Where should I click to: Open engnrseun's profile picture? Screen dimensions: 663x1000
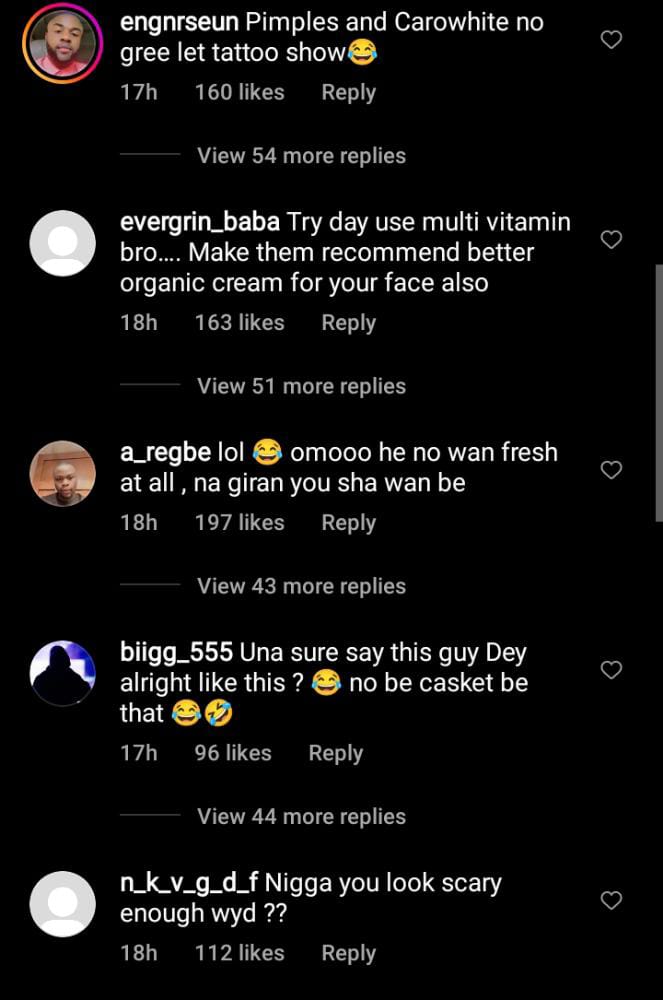tap(63, 42)
